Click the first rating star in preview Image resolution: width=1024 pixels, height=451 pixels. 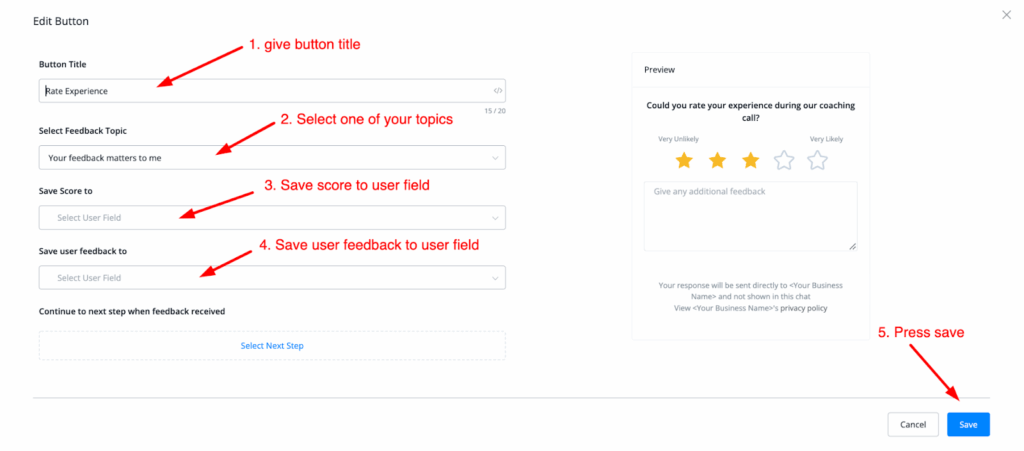point(684,160)
